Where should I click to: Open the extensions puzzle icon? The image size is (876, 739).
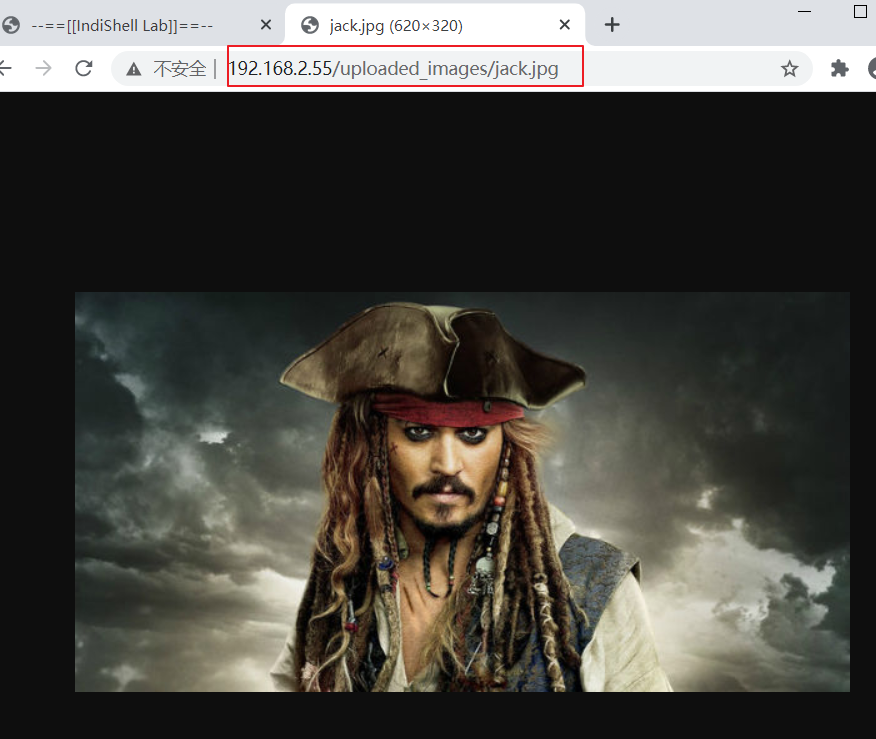pos(839,68)
